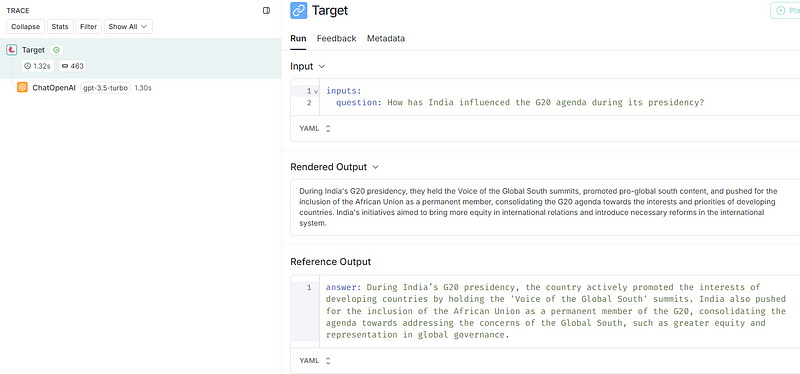Switch to the Metadata tab
The height and width of the screenshot is (374, 800).
tap(386, 38)
